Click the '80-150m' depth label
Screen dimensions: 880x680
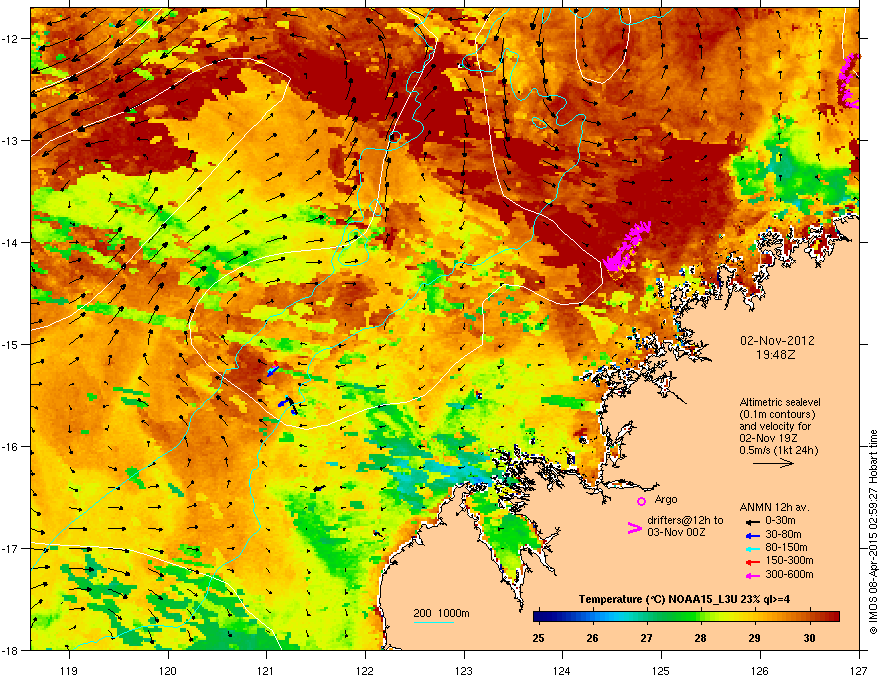[786, 548]
